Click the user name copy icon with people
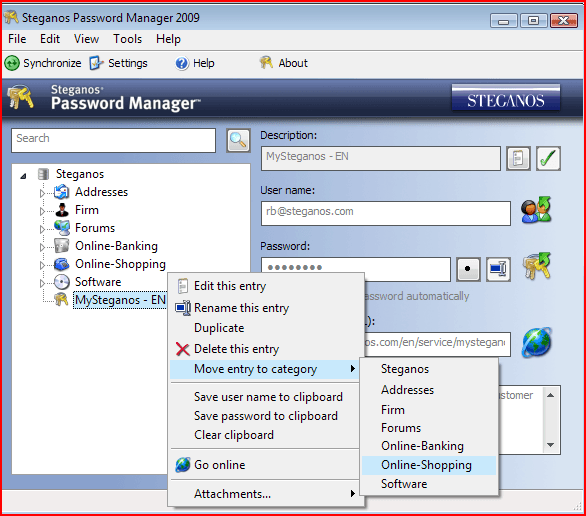 point(536,210)
